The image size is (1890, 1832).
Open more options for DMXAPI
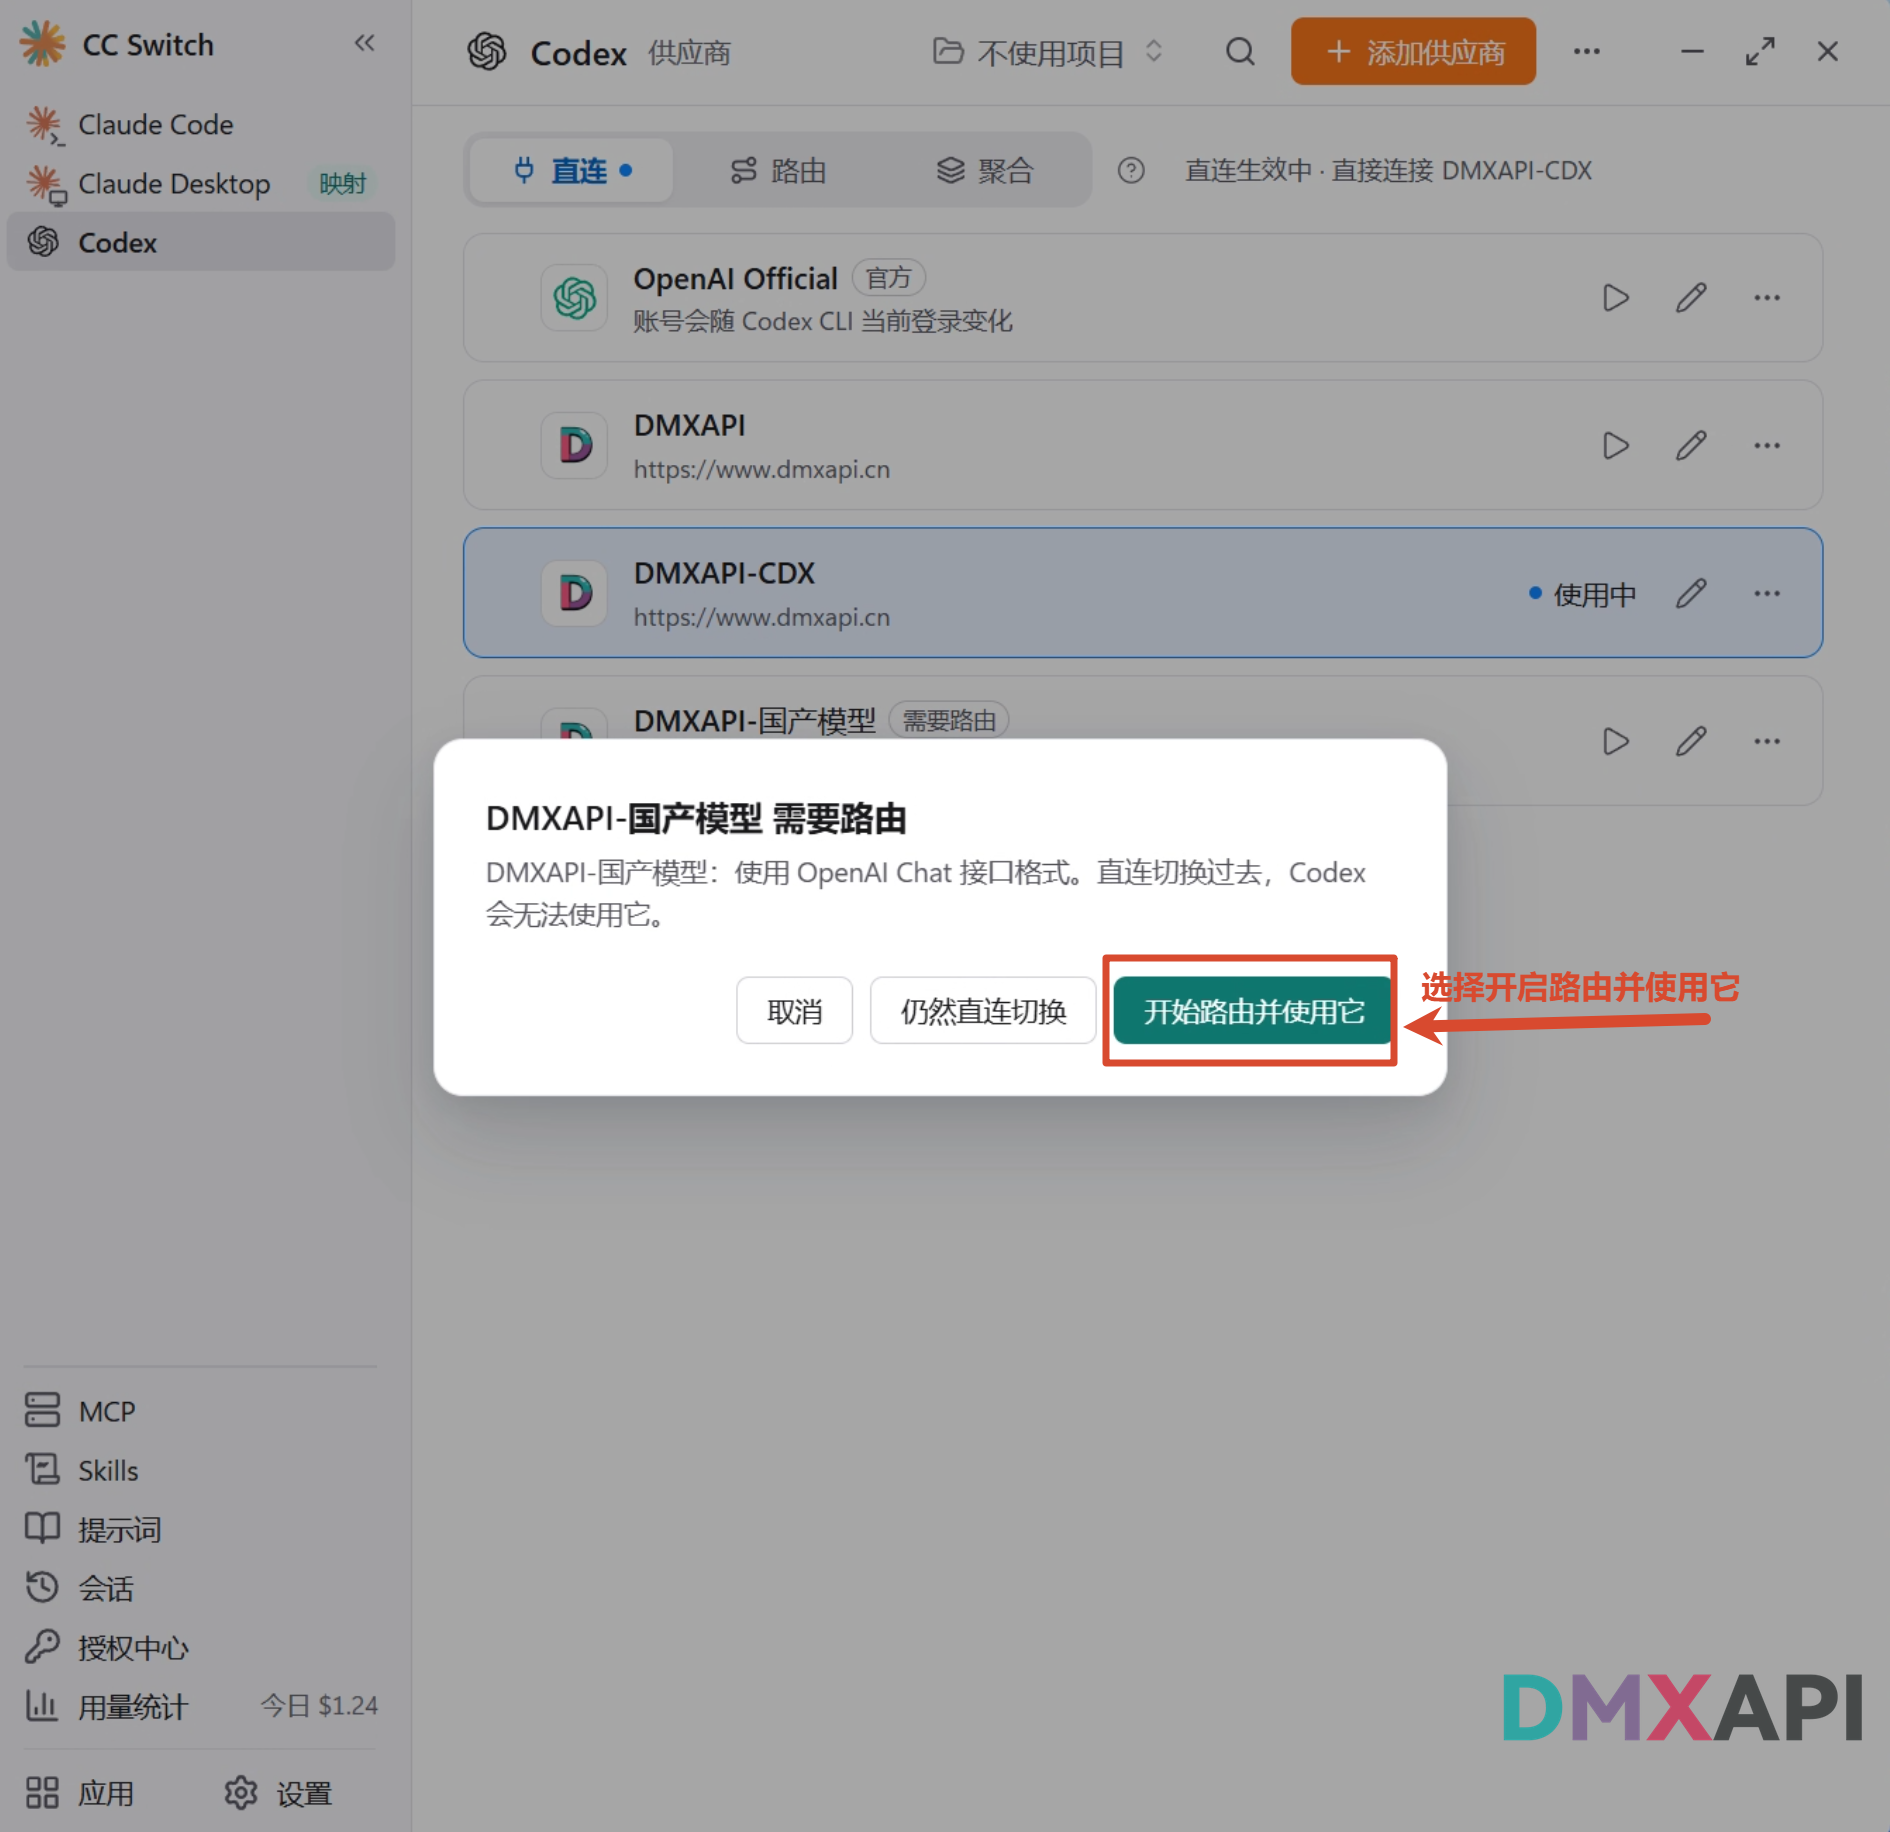click(x=1767, y=446)
